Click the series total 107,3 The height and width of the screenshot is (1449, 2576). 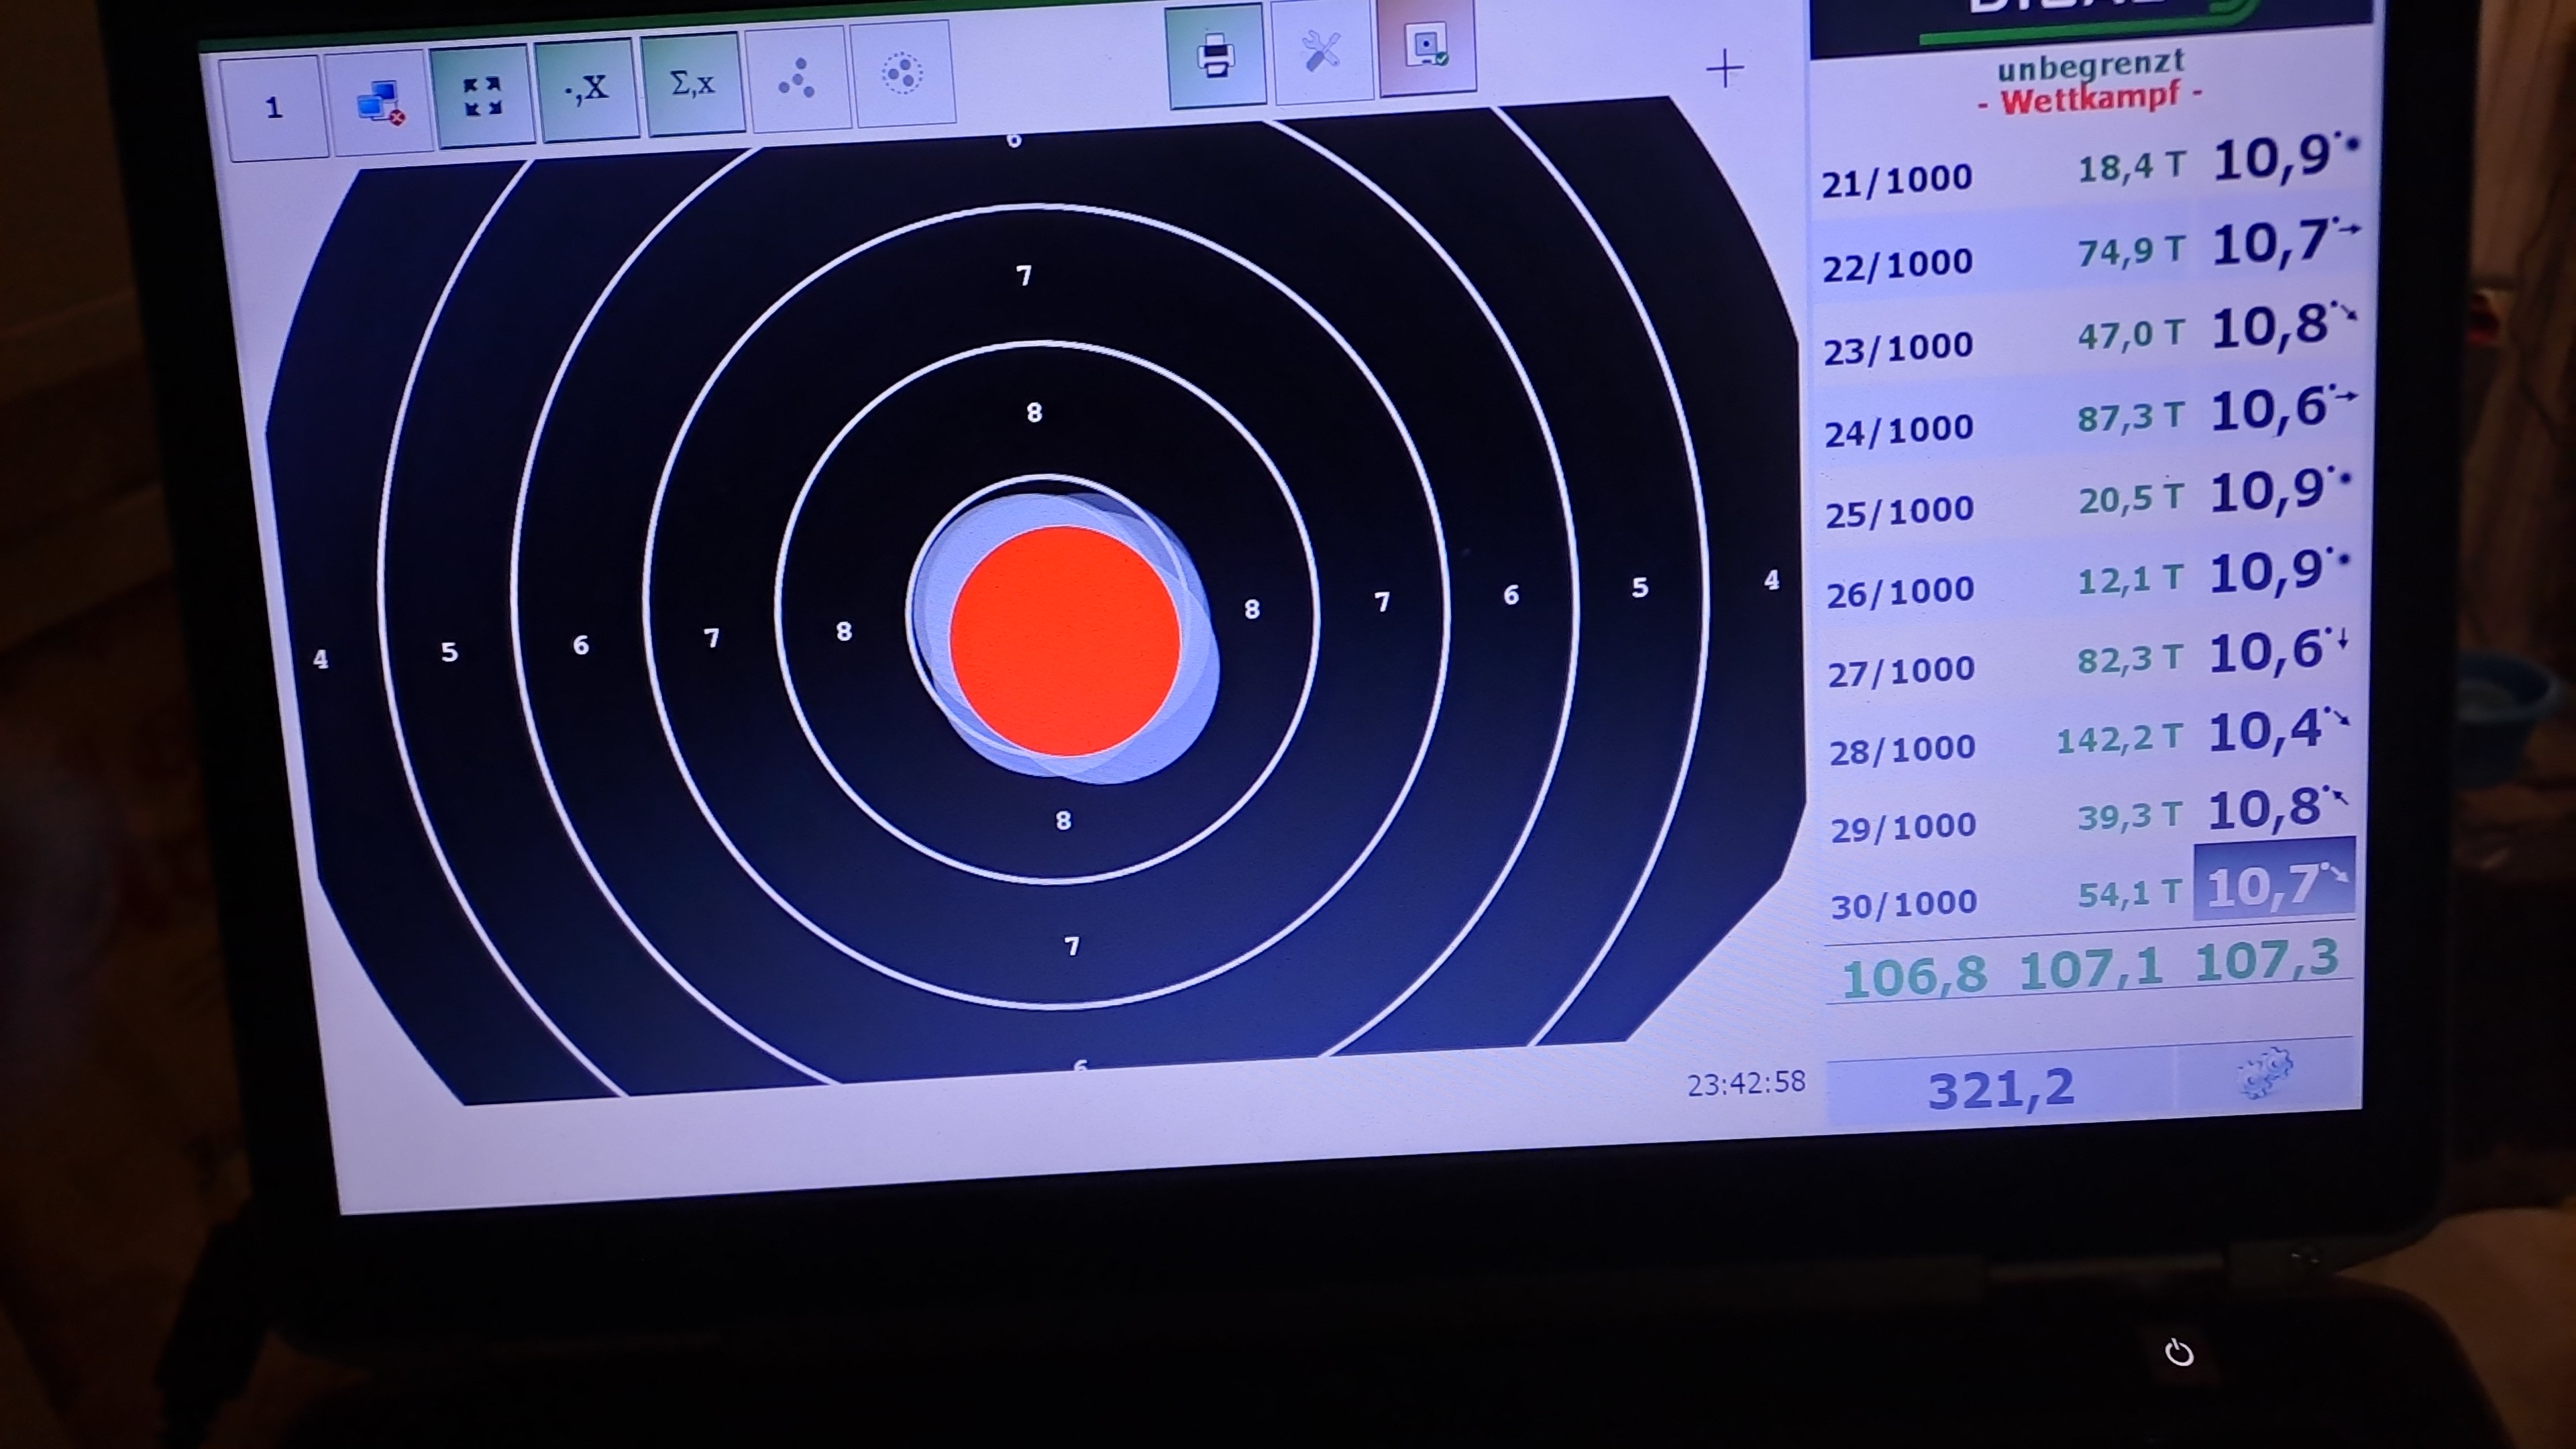tap(2267, 960)
